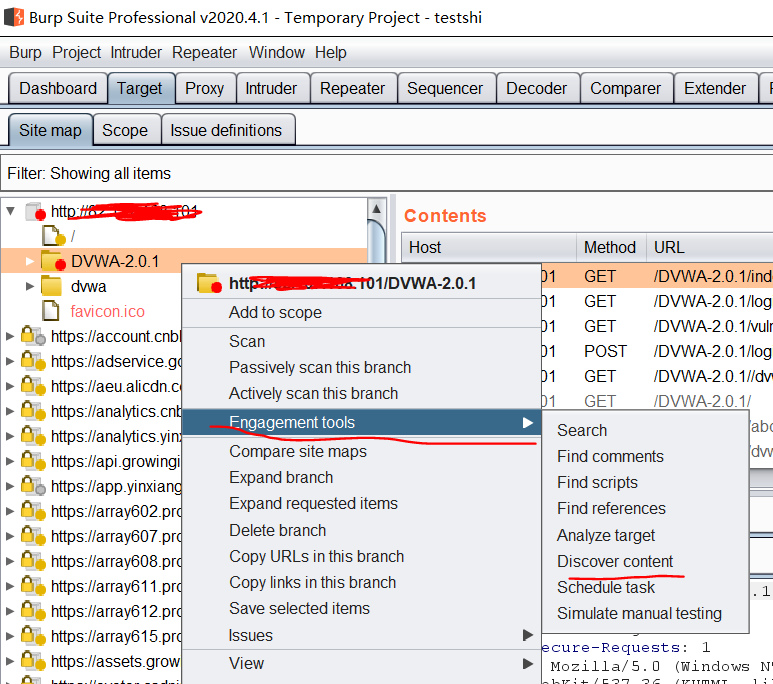Open the Issue definitions sub-tab
This screenshot has width=773, height=684.
(226, 130)
